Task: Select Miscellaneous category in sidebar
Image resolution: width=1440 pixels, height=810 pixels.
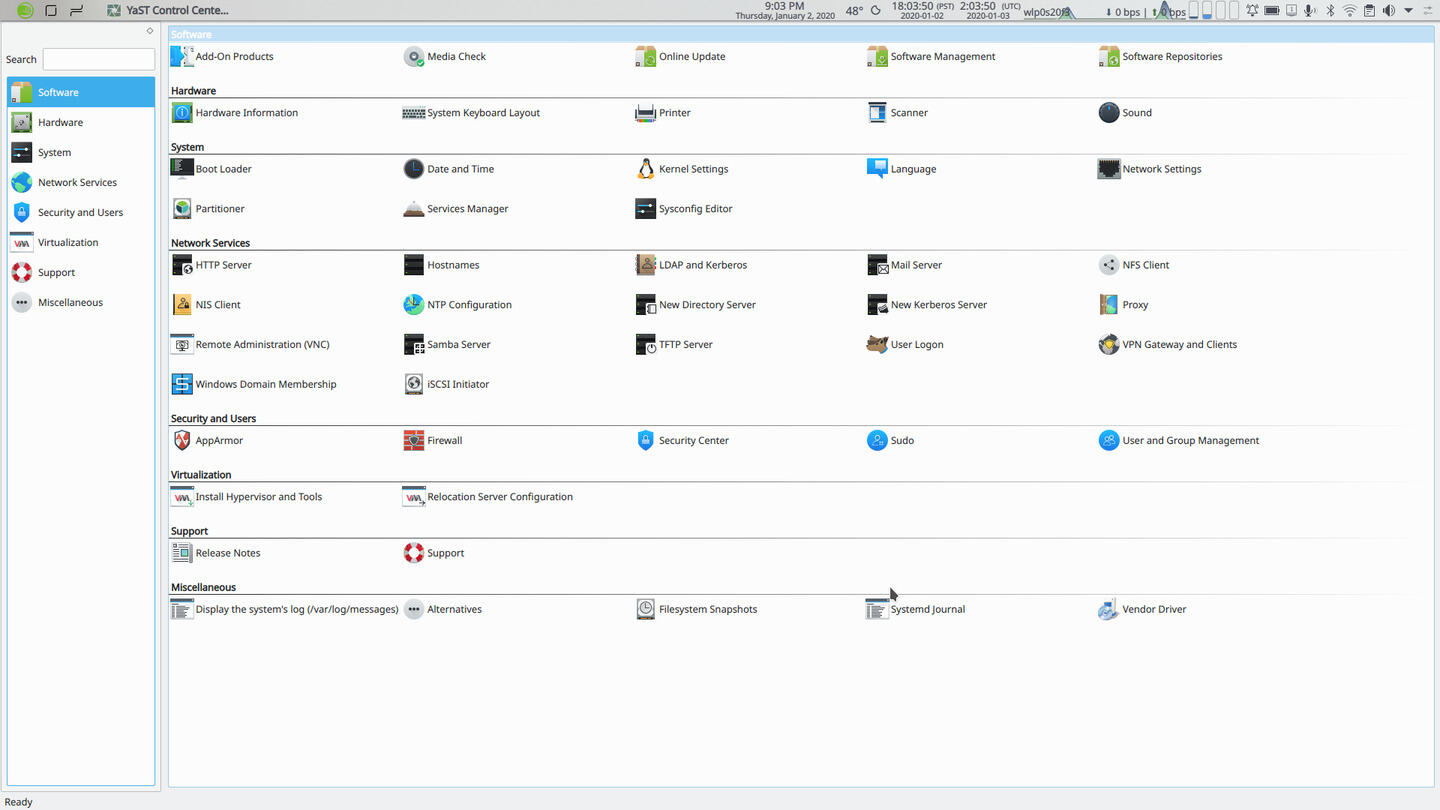Action: point(81,302)
